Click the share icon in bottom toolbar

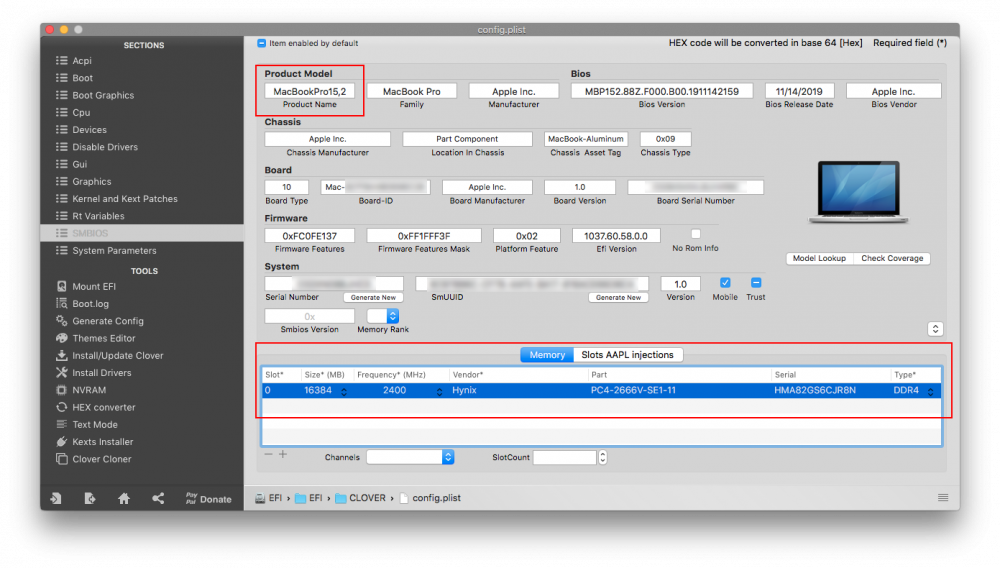pyautogui.click(x=158, y=499)
